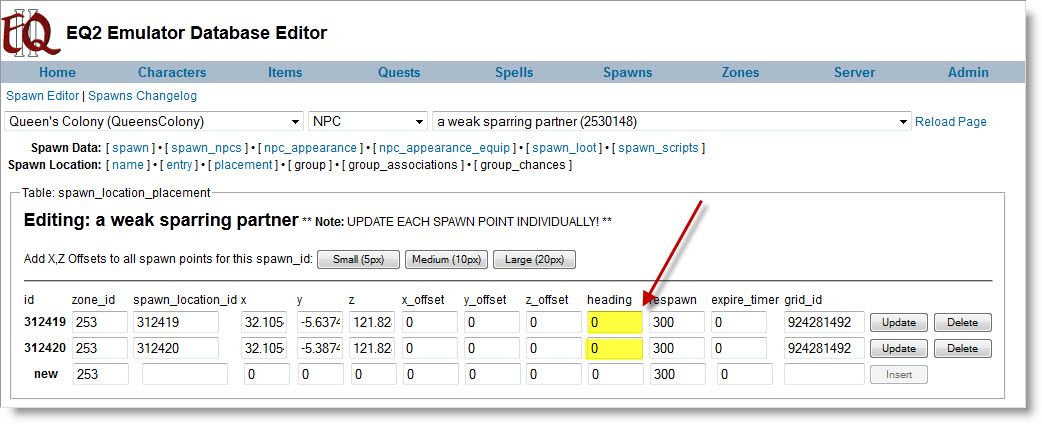Click the grid_id field for row 312420

click(x=824, y=348)
